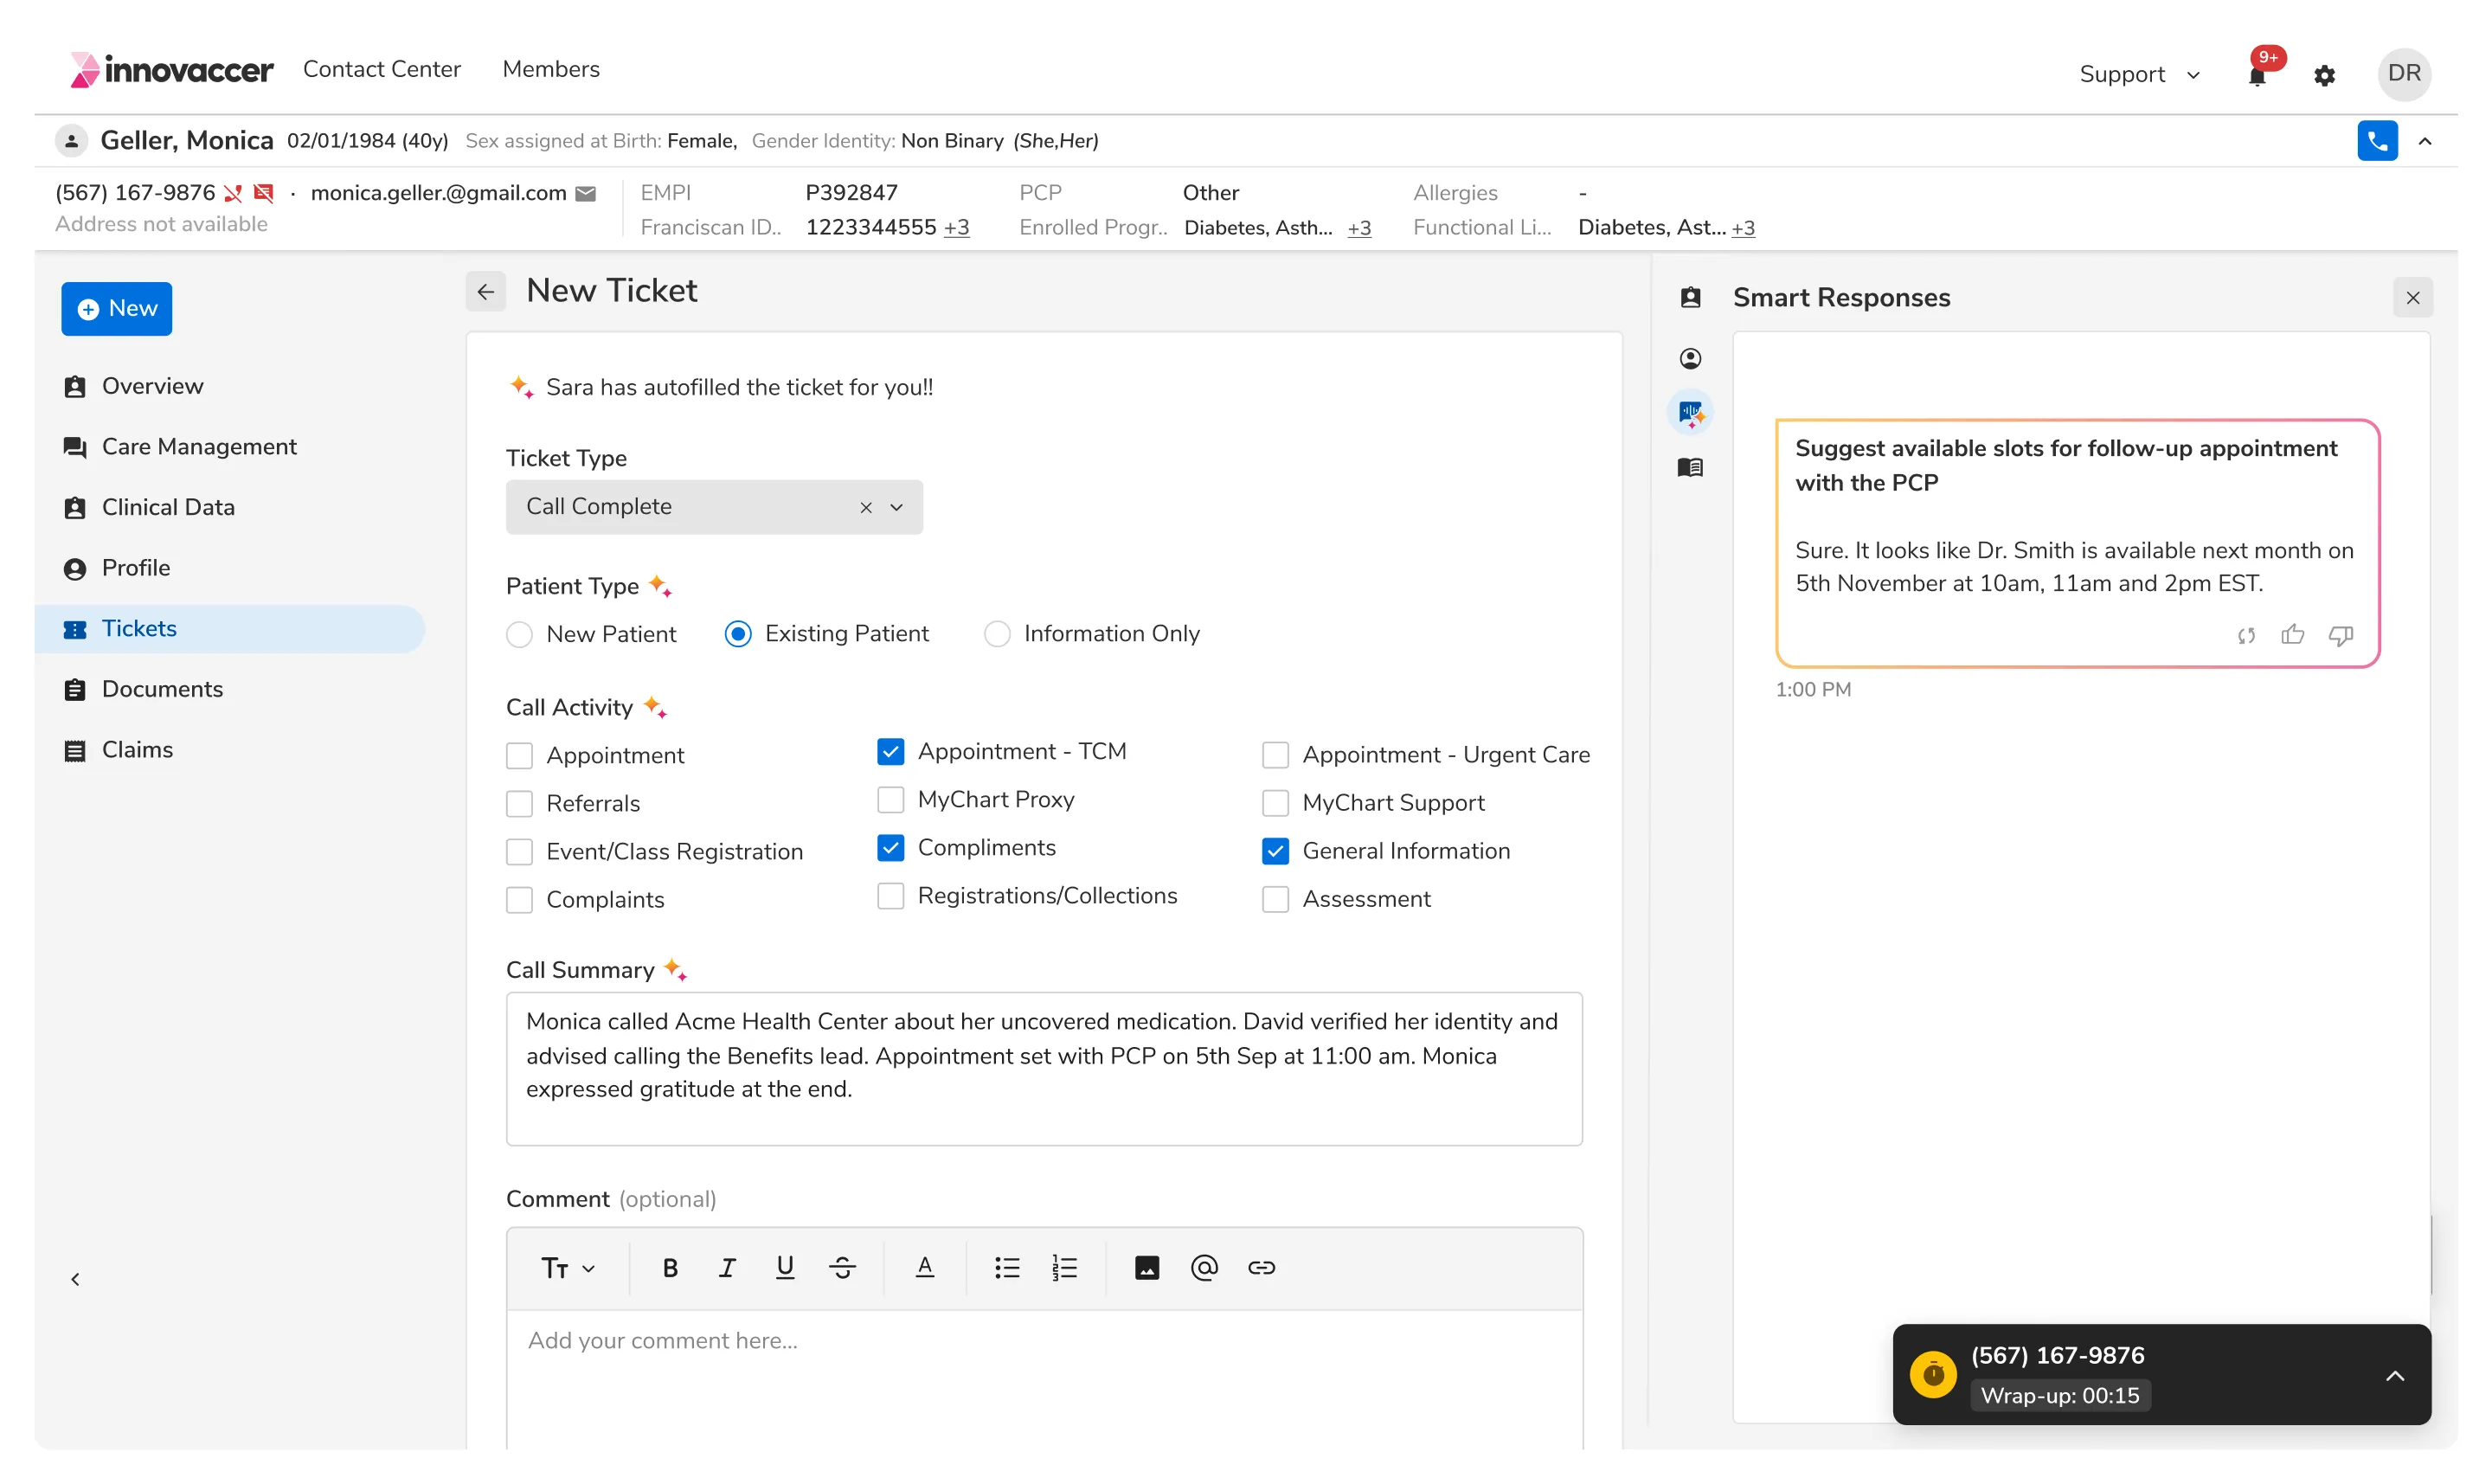Open the Support dropdown menu
This screenshot has width=2492, height=1484.
2139,75
